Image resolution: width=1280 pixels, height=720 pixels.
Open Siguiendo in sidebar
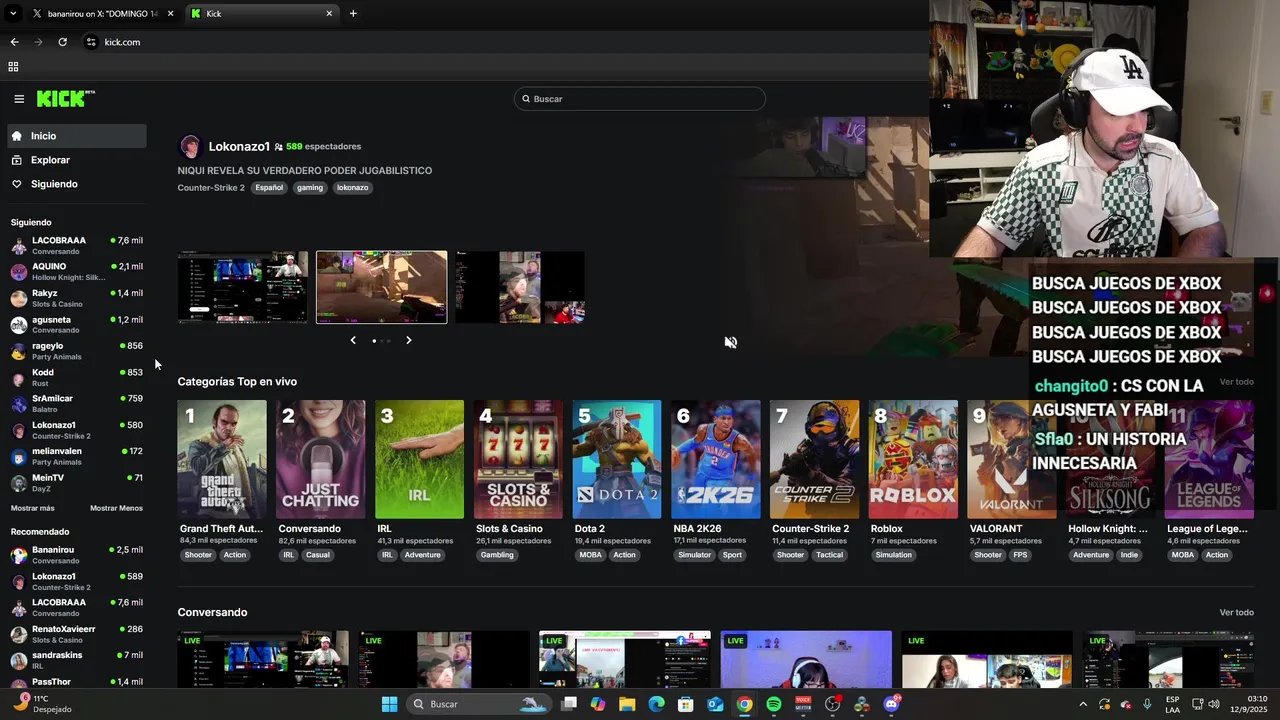click(77, 184)
